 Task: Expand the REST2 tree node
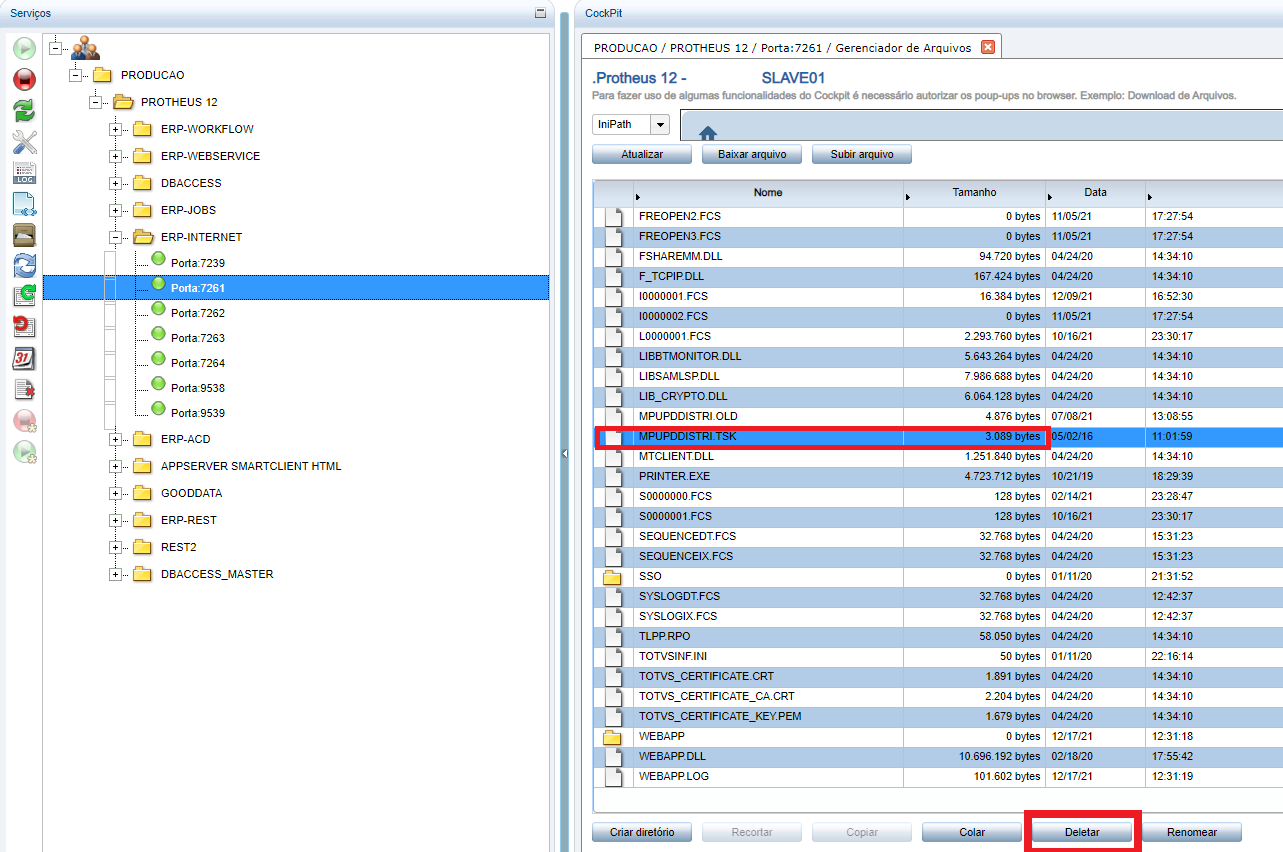point(115,547)
